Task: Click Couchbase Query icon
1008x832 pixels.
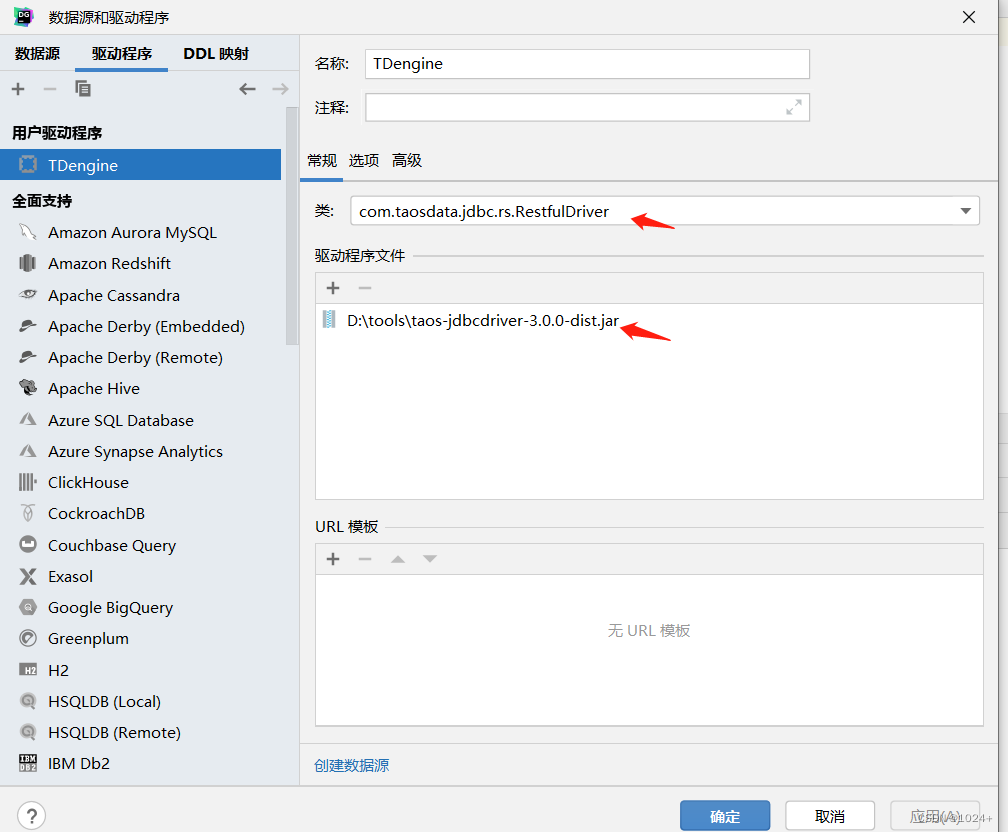Action: [x=28, y=545]
